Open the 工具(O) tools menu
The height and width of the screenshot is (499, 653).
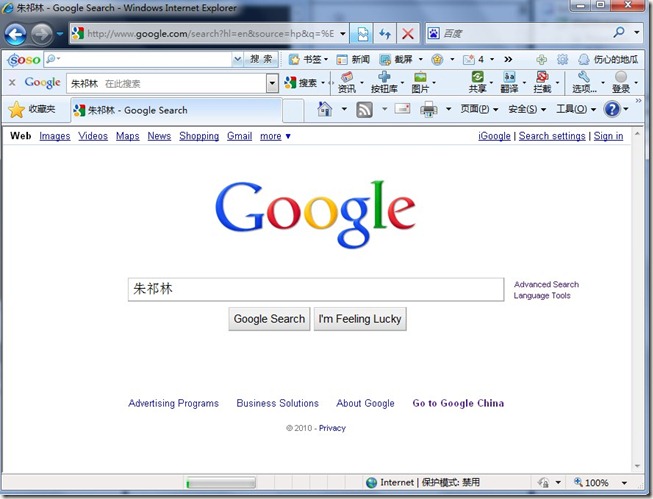tap(576, 109)
